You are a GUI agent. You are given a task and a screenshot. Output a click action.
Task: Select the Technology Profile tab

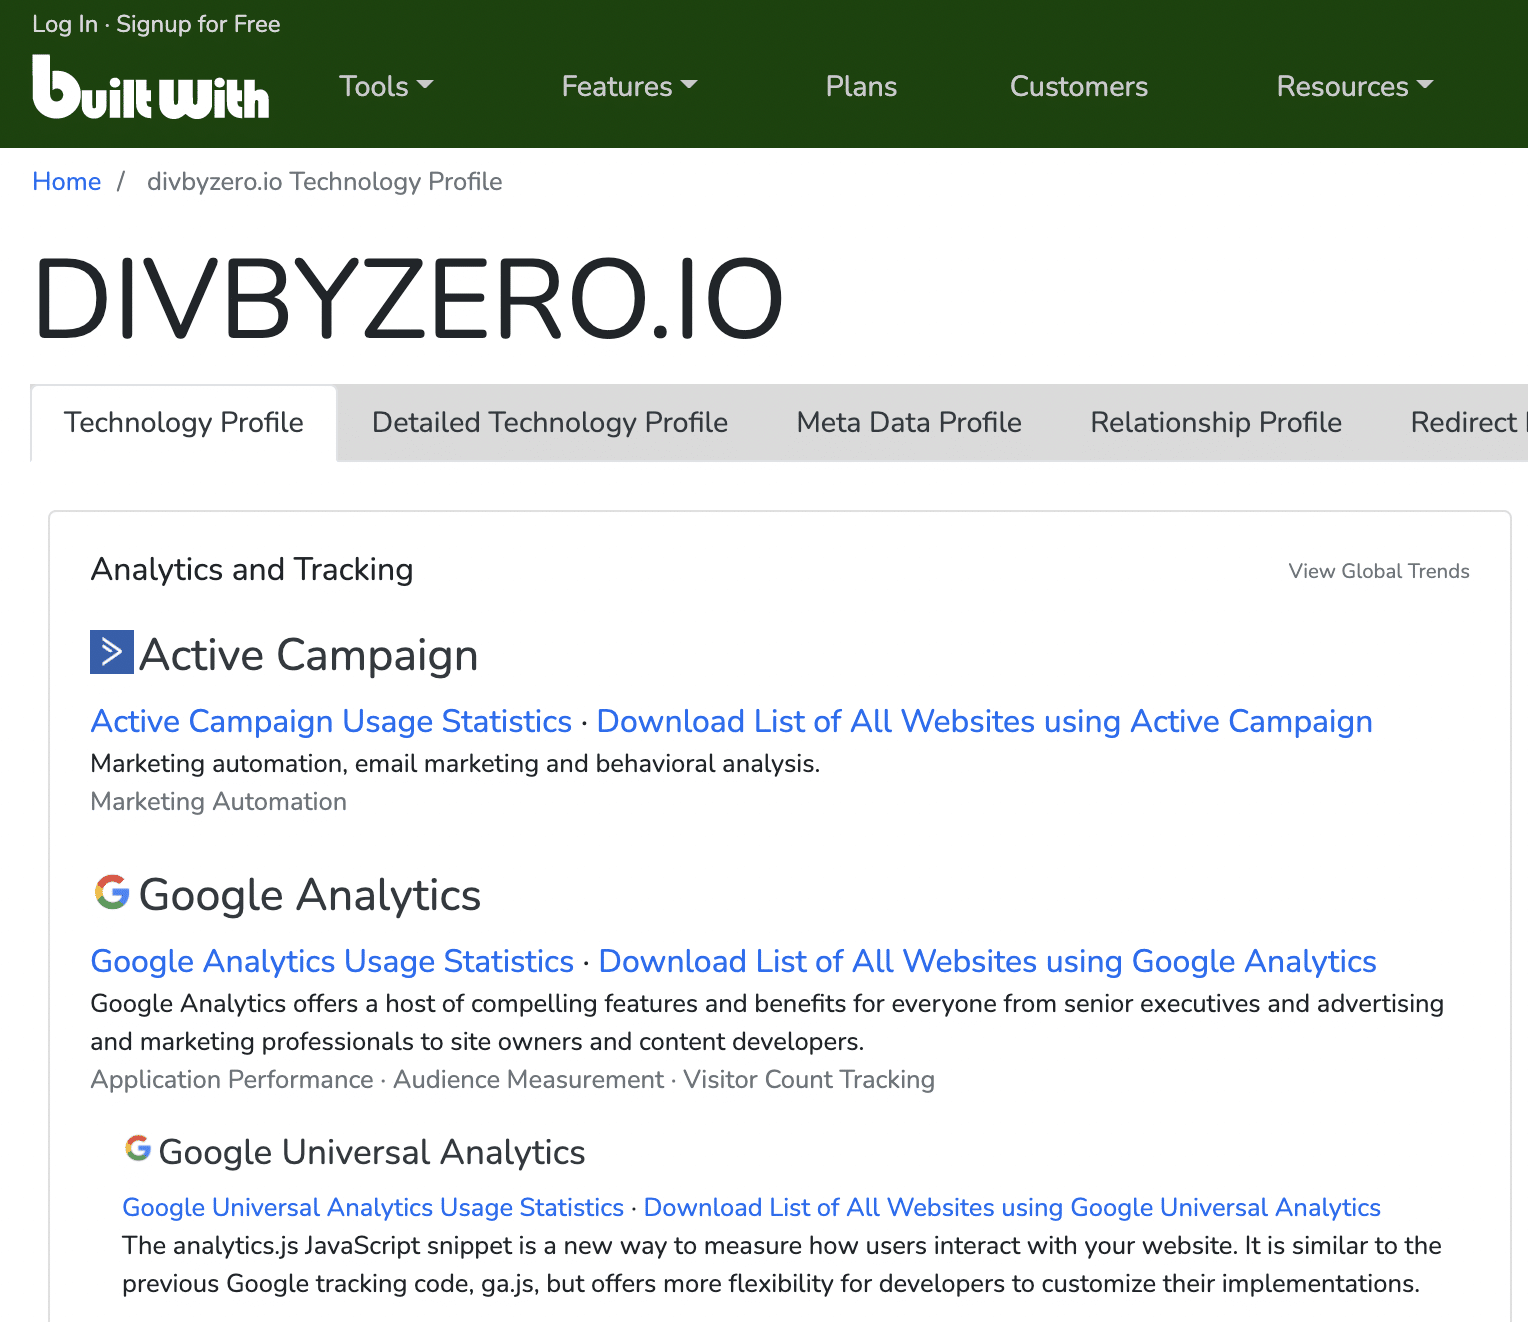coord(184,423)
